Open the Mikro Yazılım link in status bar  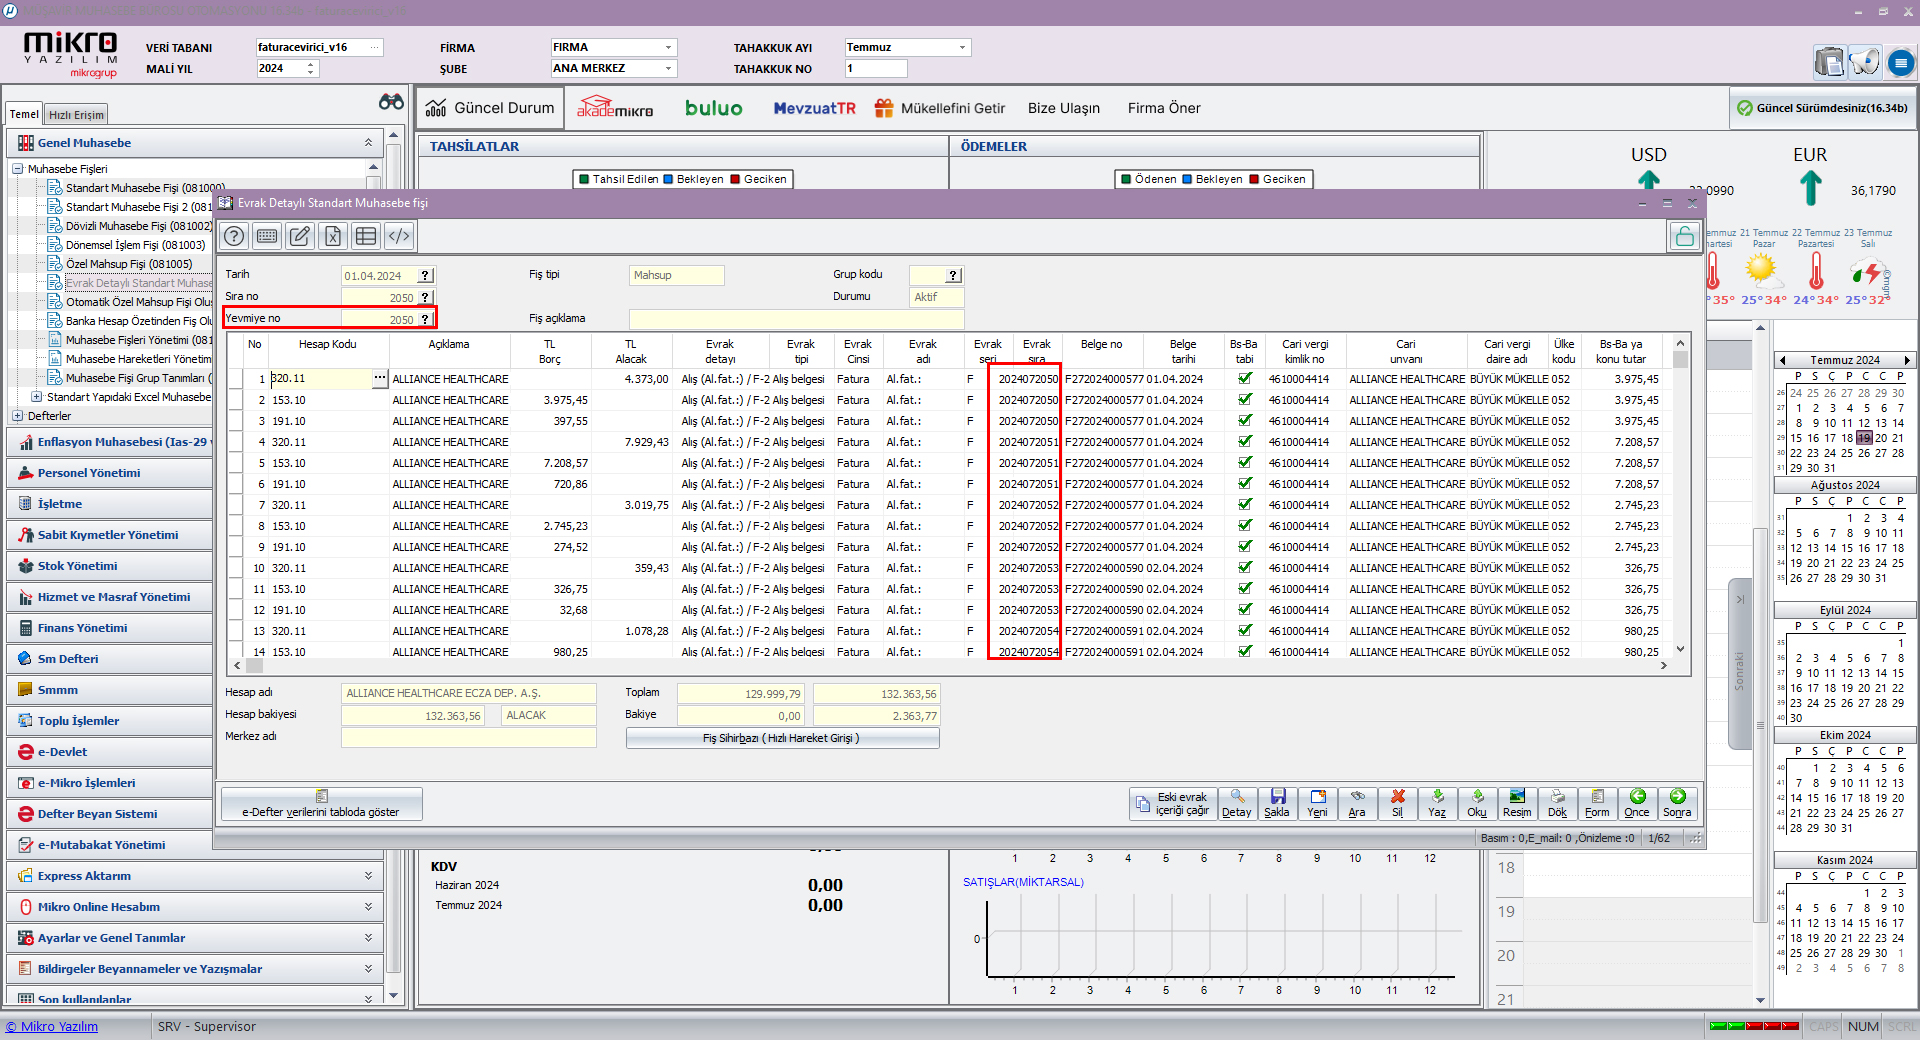coord(52,1026)
